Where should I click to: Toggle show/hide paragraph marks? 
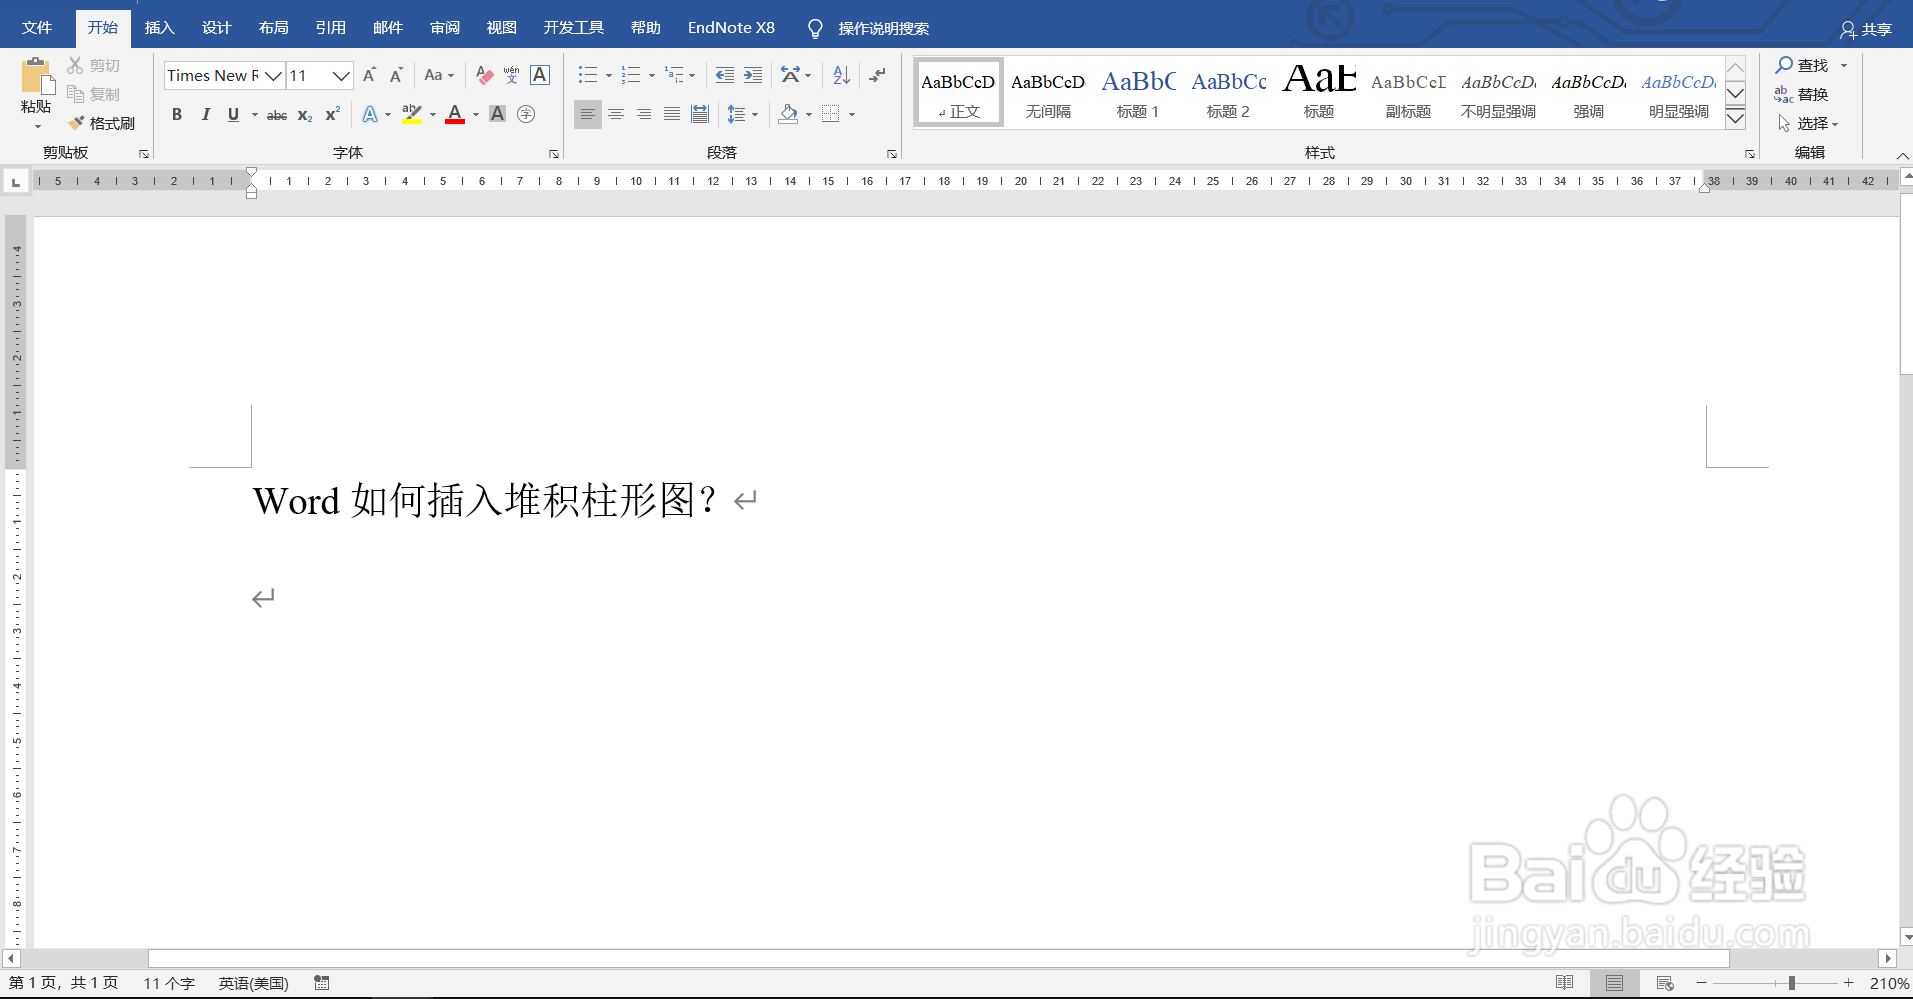click(878, 75)
